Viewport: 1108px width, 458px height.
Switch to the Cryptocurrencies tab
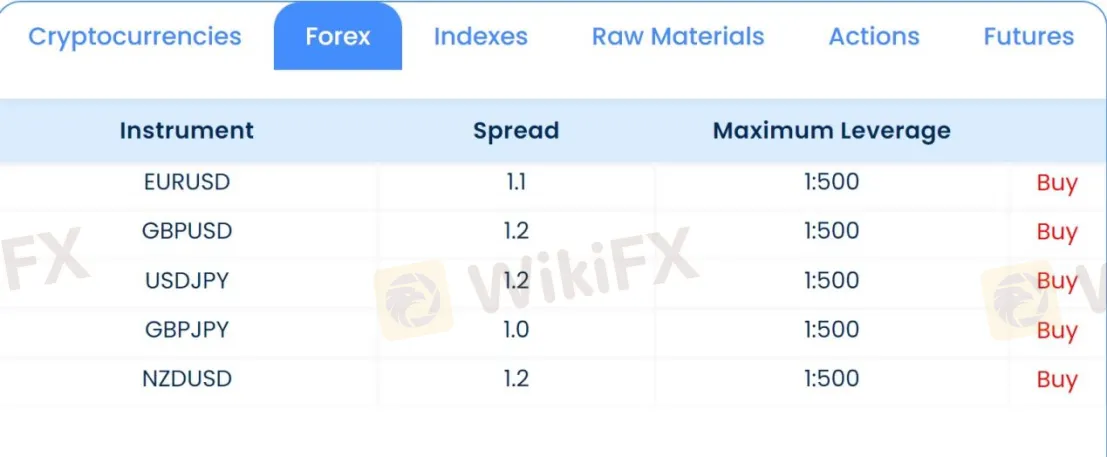point(134,36)
